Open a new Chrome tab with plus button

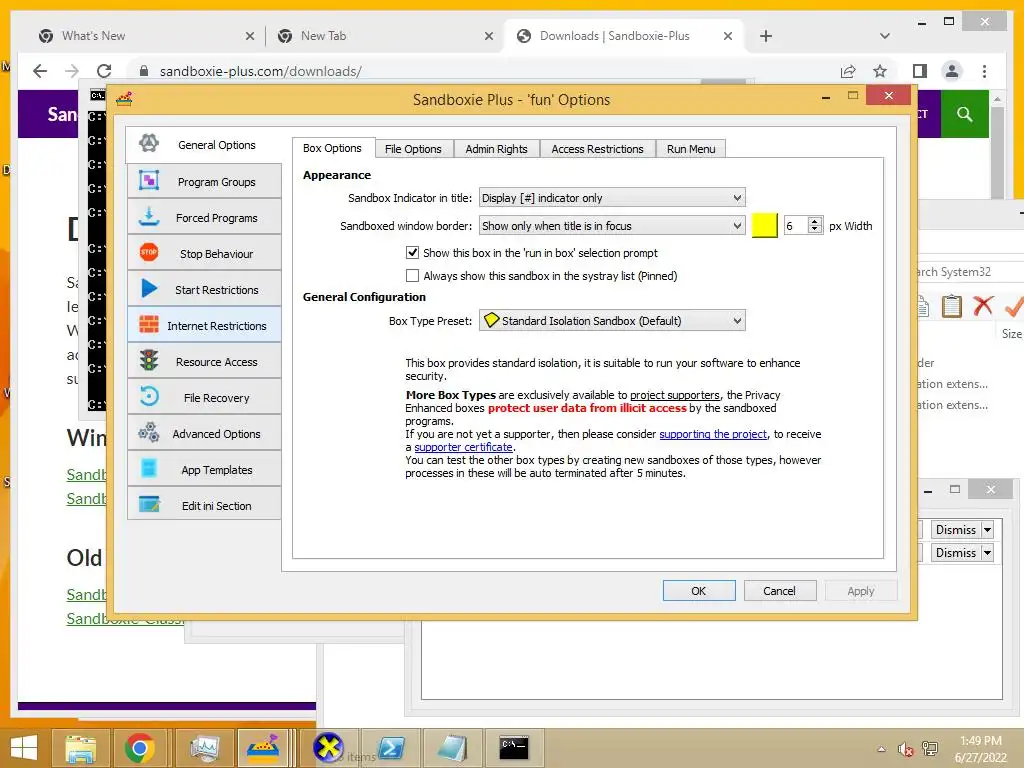pyautogui.click(x=766, y=36)
